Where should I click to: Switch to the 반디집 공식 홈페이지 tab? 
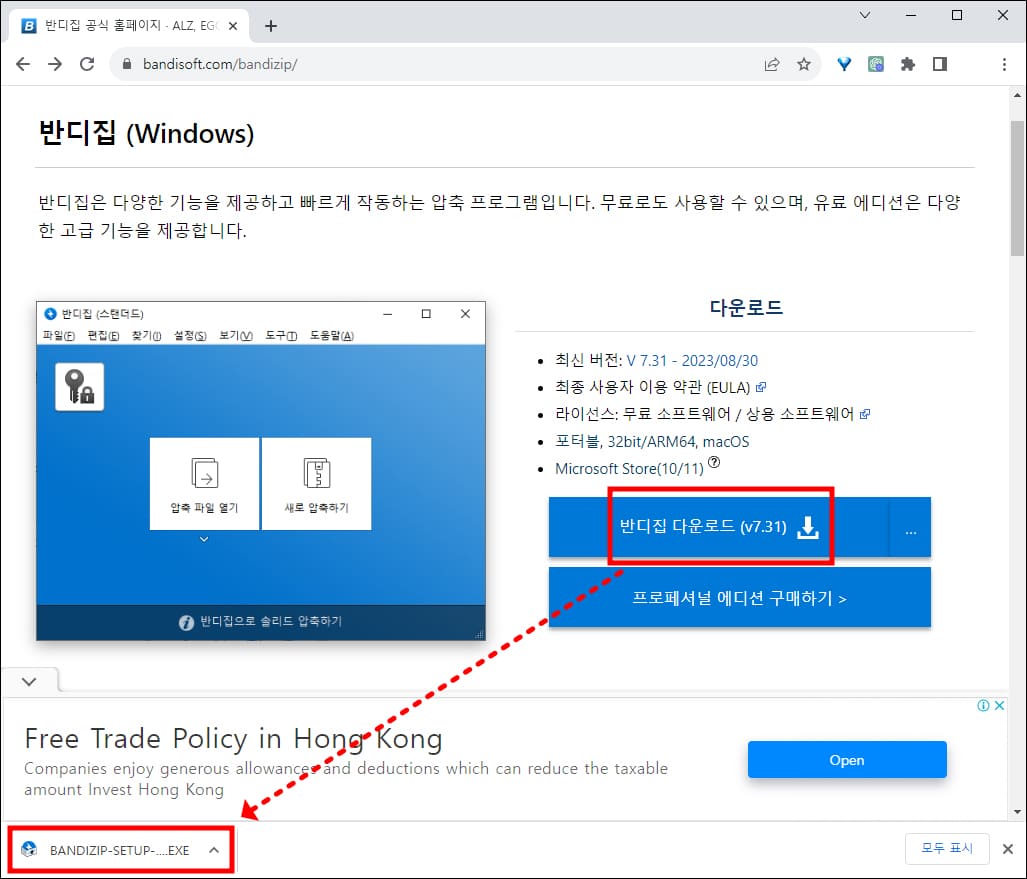tap(120, 25)
